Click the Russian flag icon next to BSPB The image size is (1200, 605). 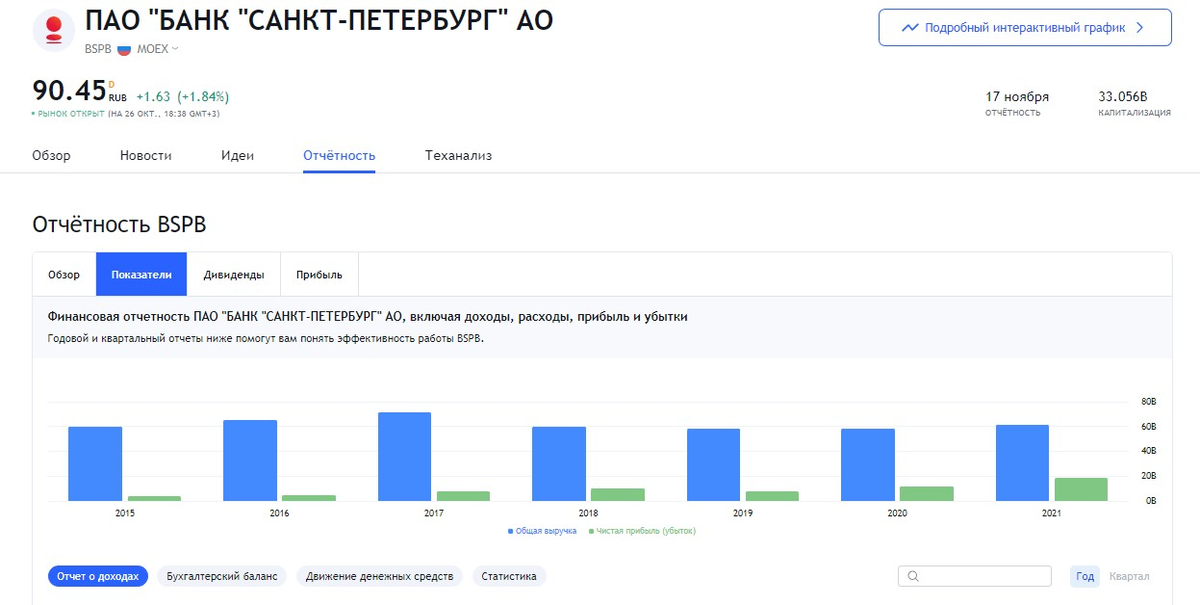pos(124,48)
